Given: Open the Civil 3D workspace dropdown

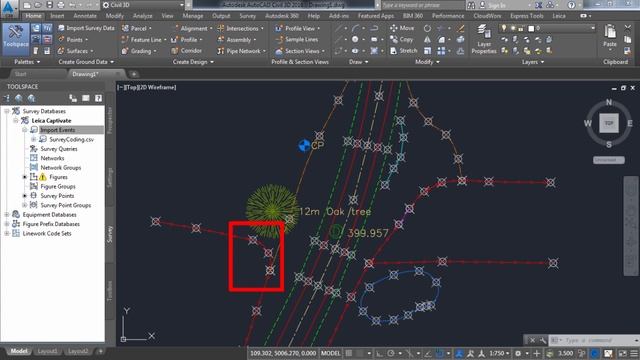Looking at the screenshot, I should pyautogui.click(x=143, y=5).
